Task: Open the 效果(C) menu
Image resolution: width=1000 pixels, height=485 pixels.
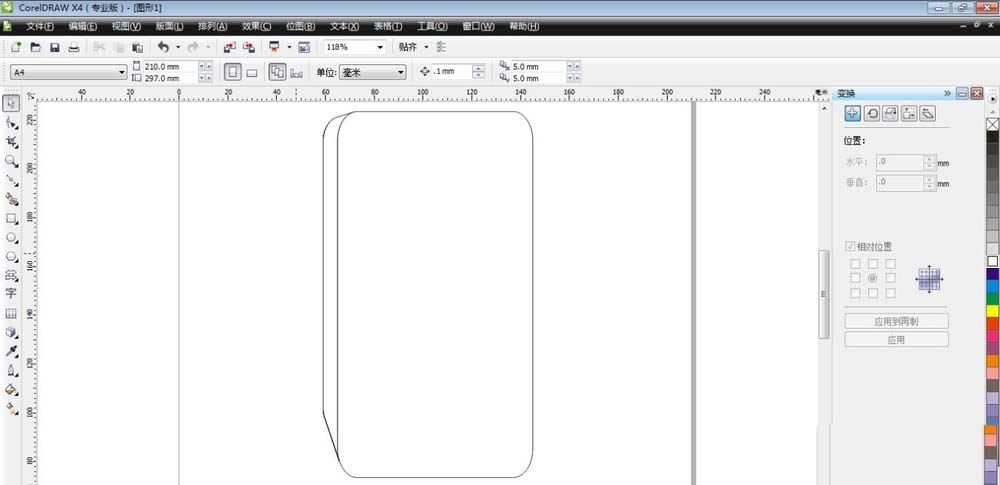Action: point(256,26)
